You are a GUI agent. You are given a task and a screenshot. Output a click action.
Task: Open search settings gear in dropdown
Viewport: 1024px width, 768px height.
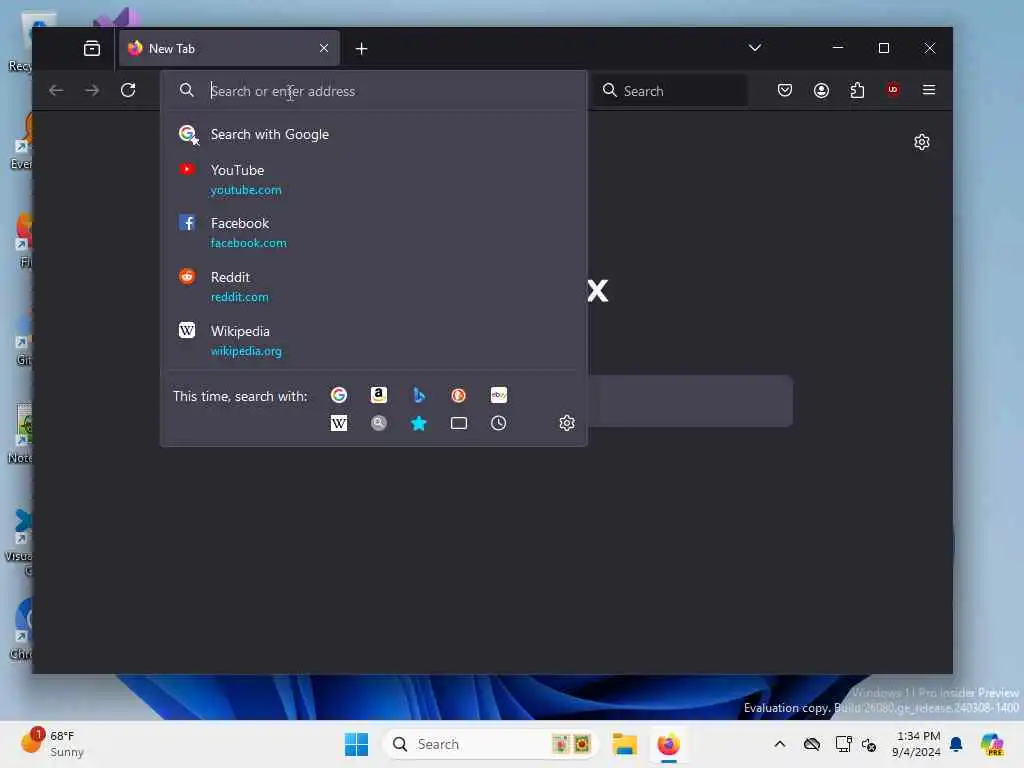tap(567, 423)
